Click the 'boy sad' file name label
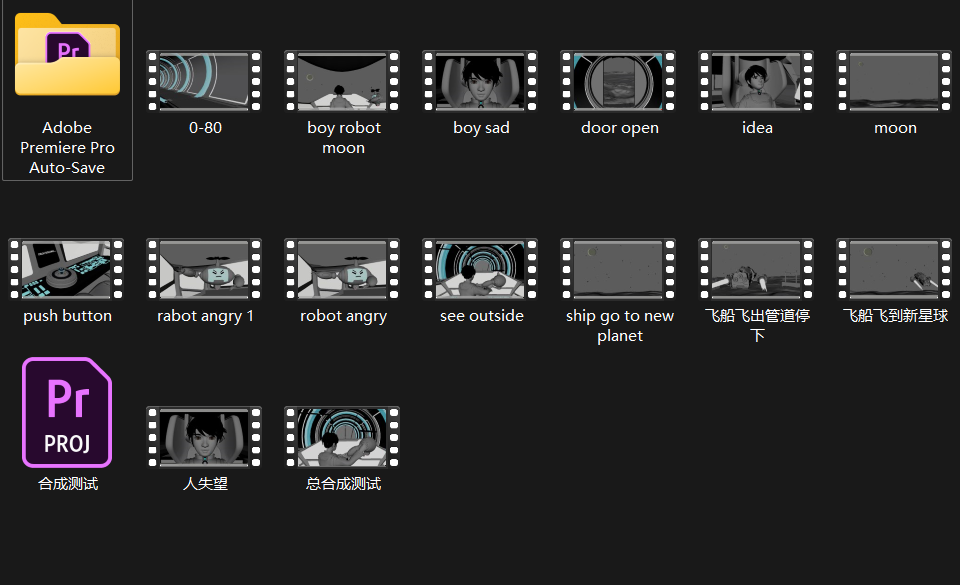The width and height of the screenshot is (960, 585). coord(481,128)
